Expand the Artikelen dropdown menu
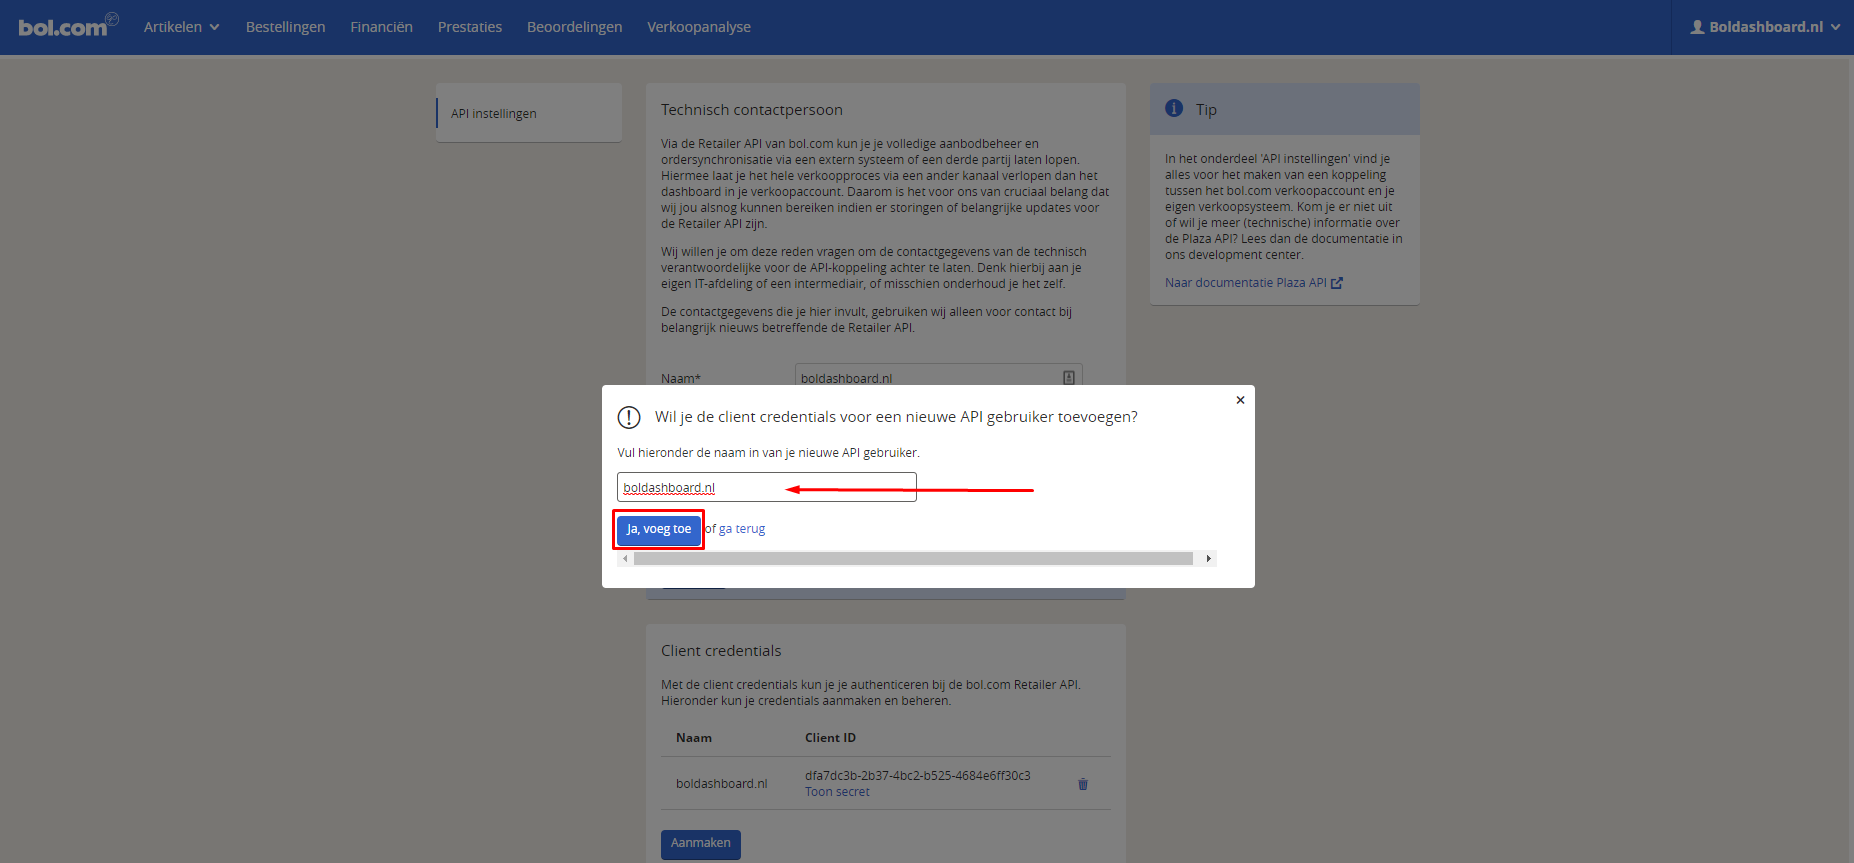 [x=181, y=27]
